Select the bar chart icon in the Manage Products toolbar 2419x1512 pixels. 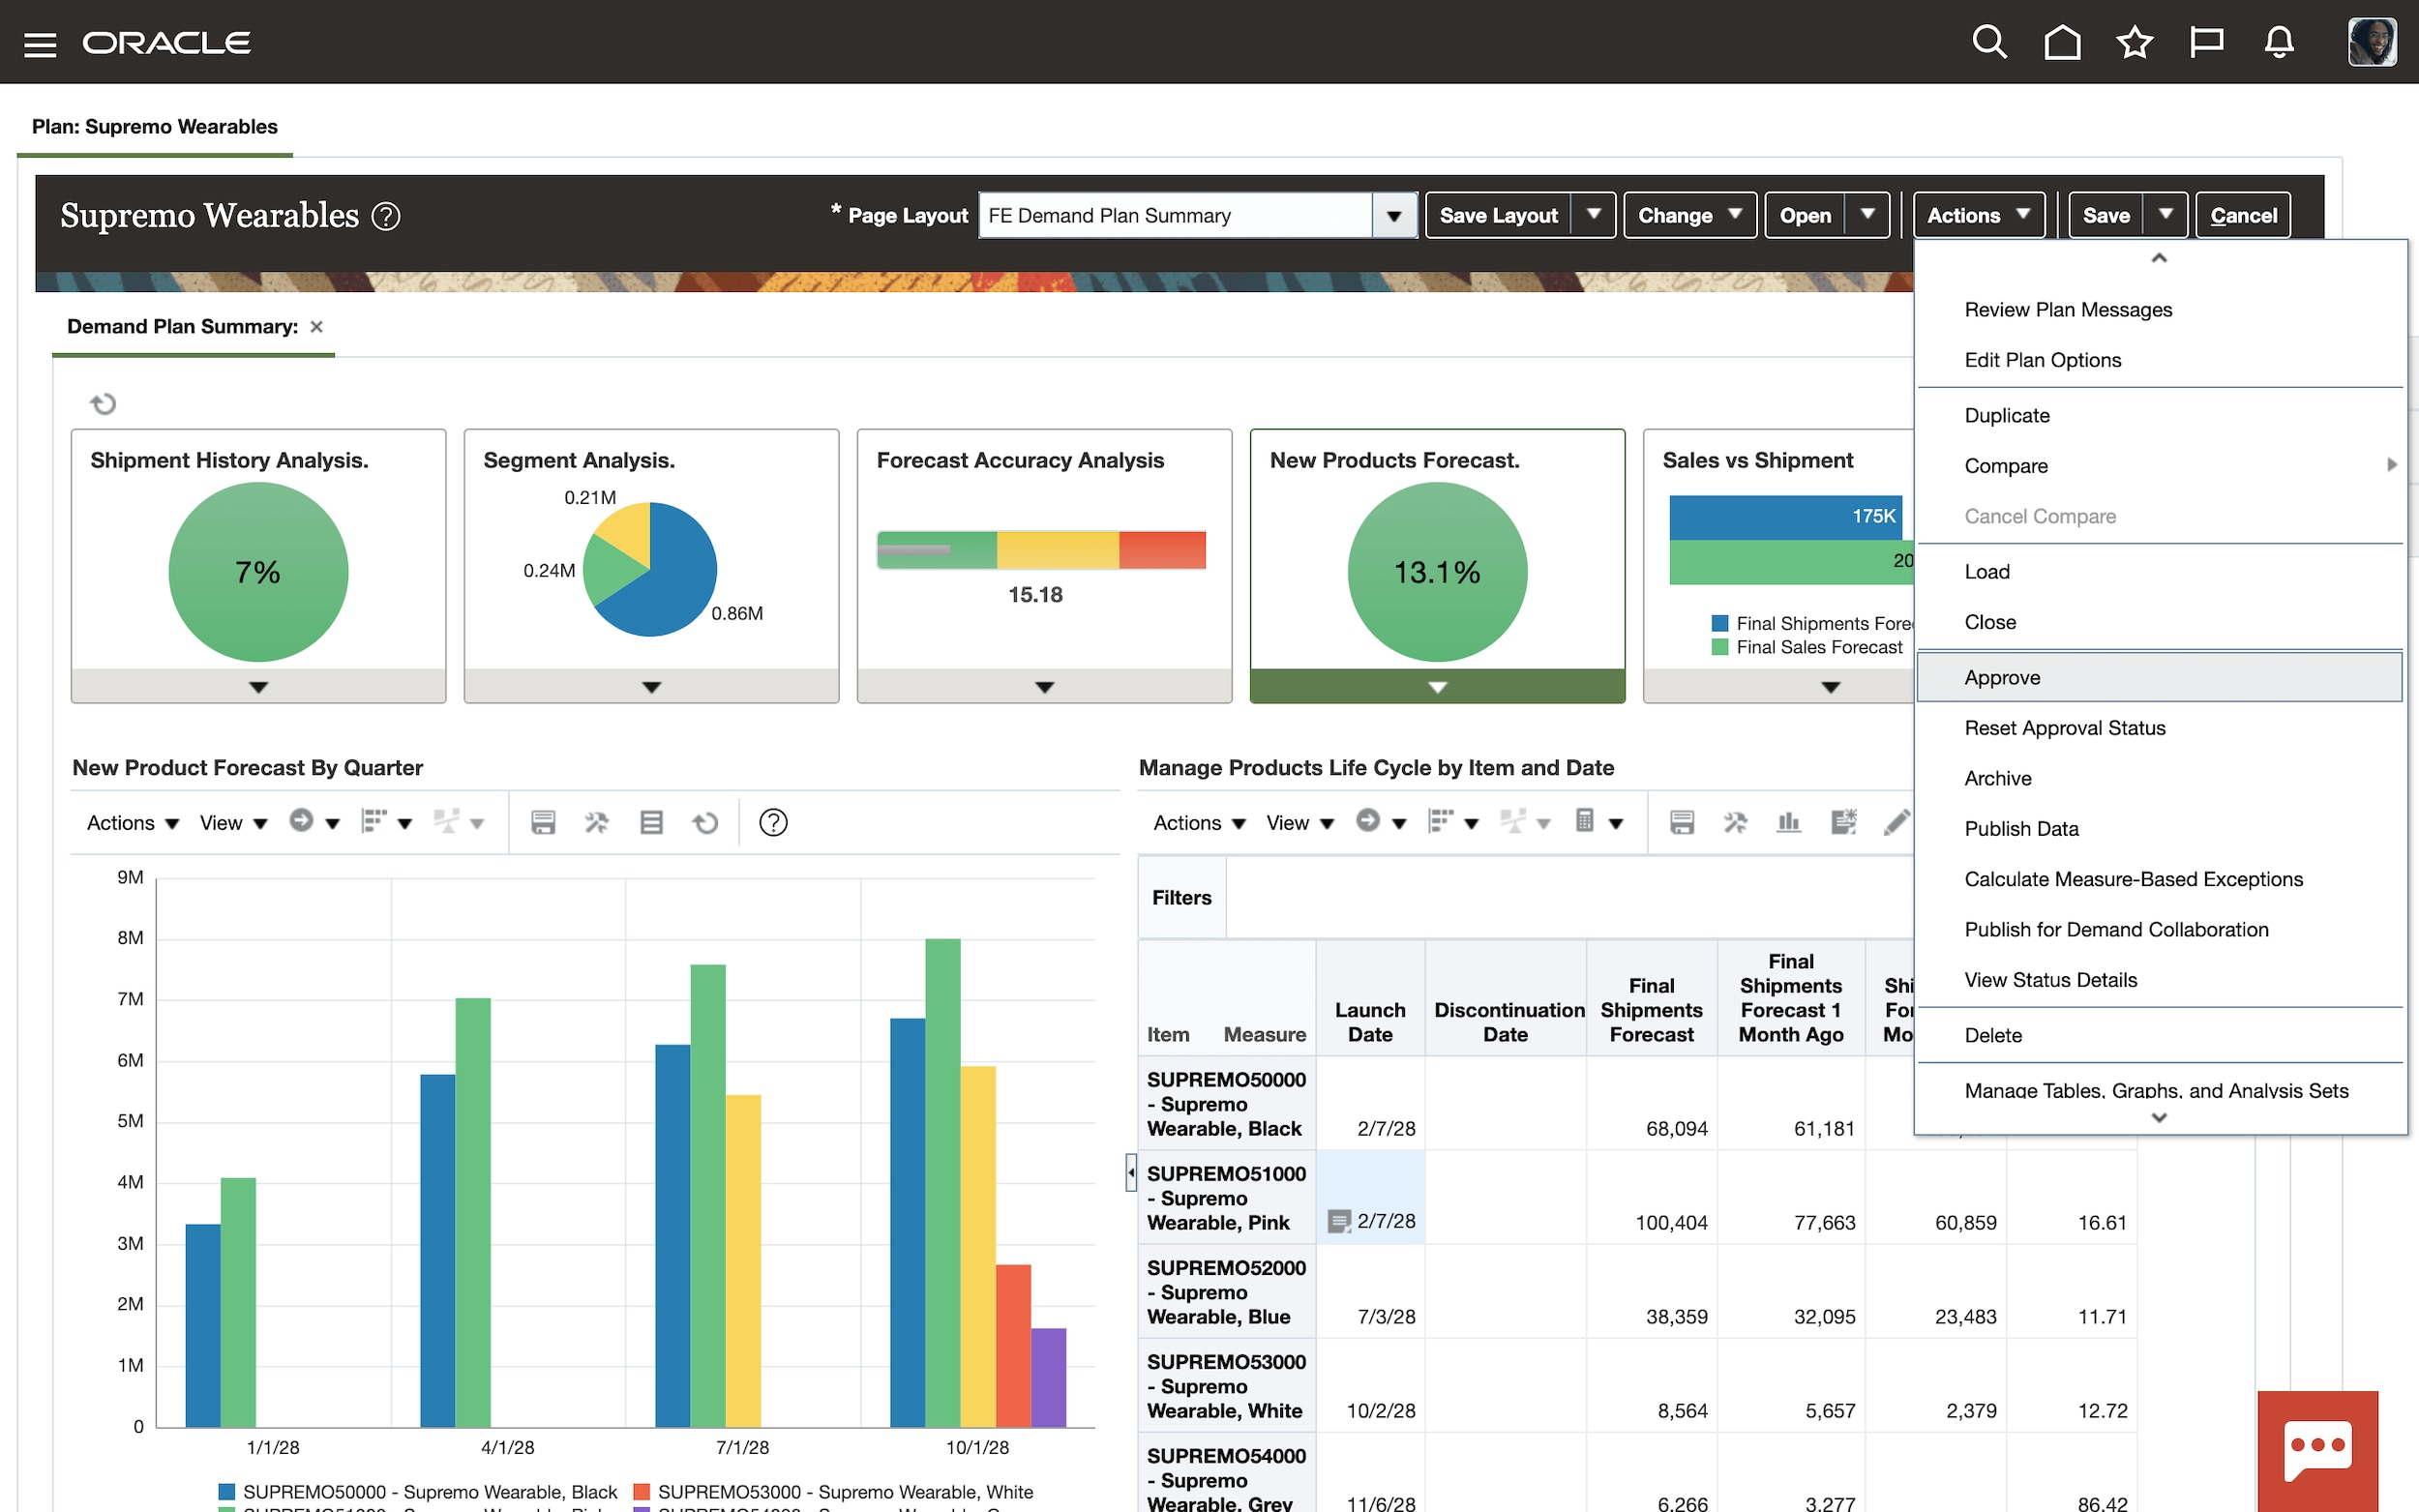pyautogui.click(x=1789, y=822)
